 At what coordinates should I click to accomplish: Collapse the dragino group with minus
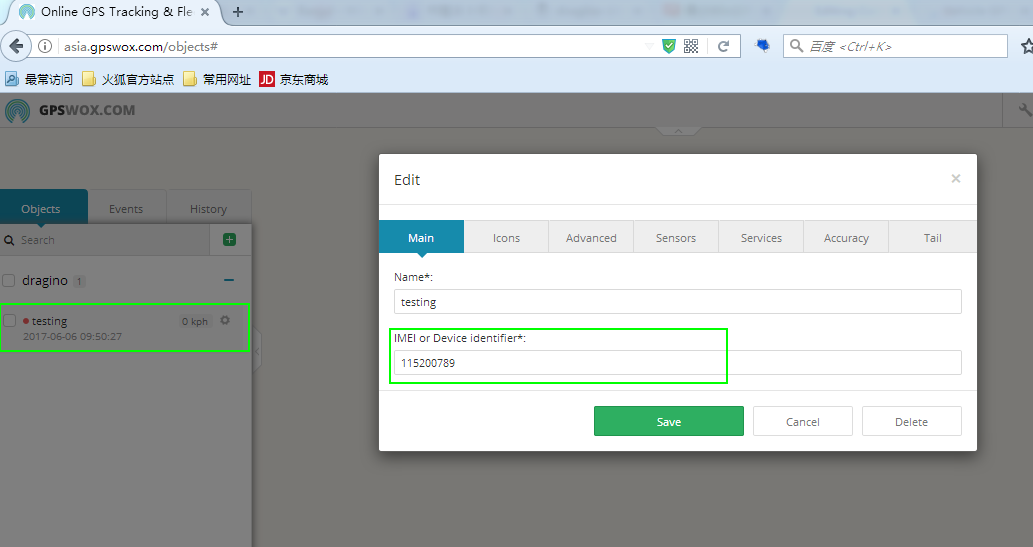(x=229, y=281)
